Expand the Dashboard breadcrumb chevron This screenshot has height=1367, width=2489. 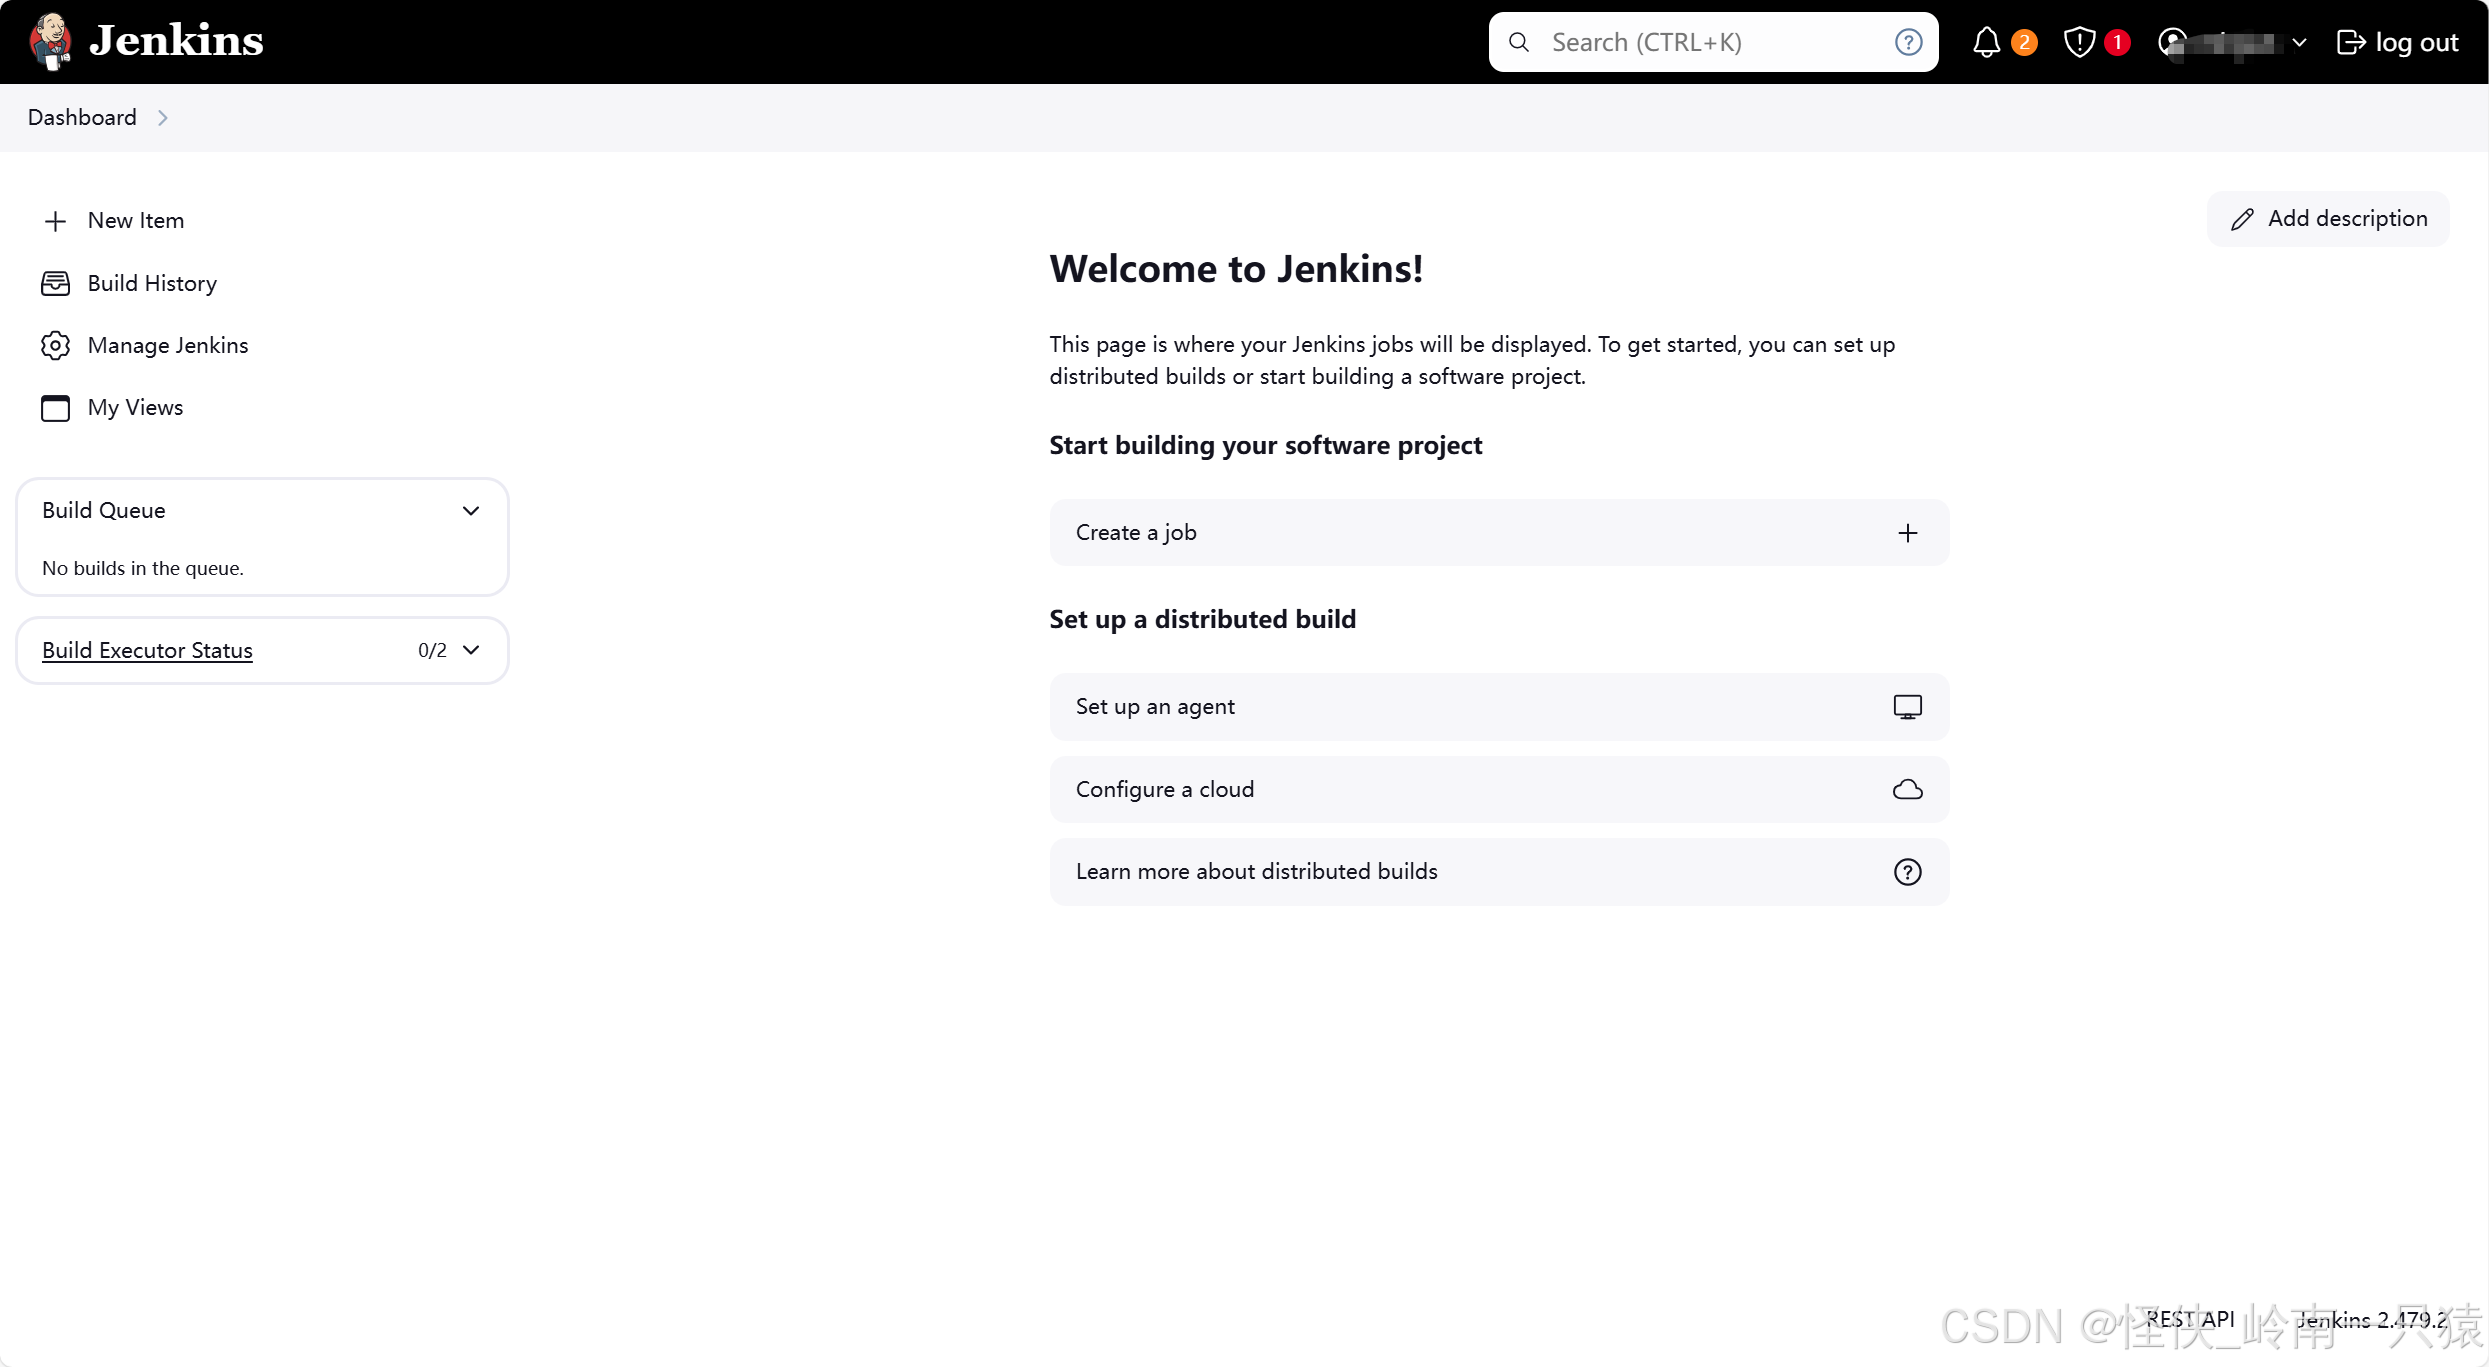tap(163, 118)
